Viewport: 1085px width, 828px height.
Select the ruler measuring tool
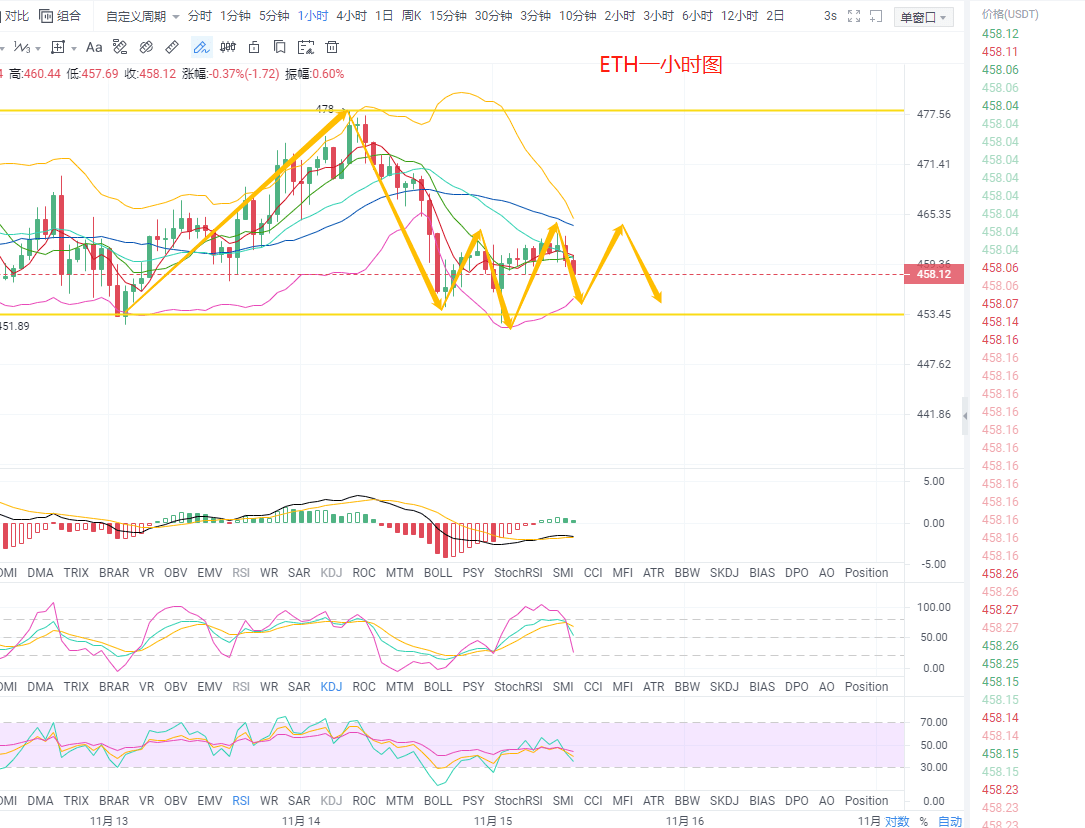point(172,47)
